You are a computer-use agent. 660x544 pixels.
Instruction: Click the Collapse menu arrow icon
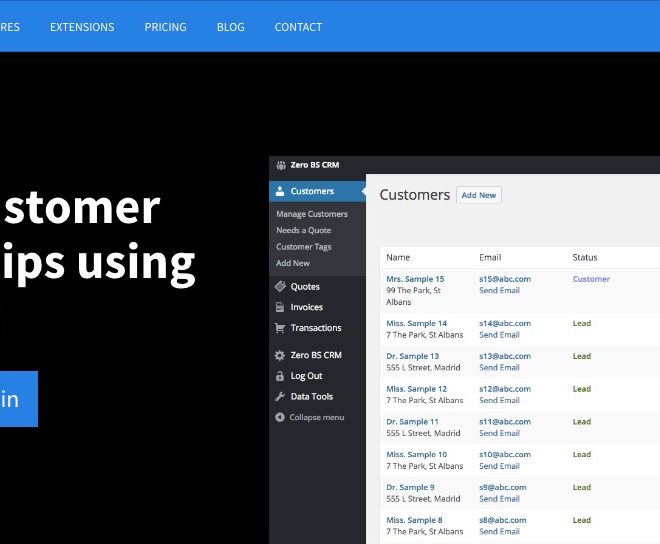pos(280,417)
